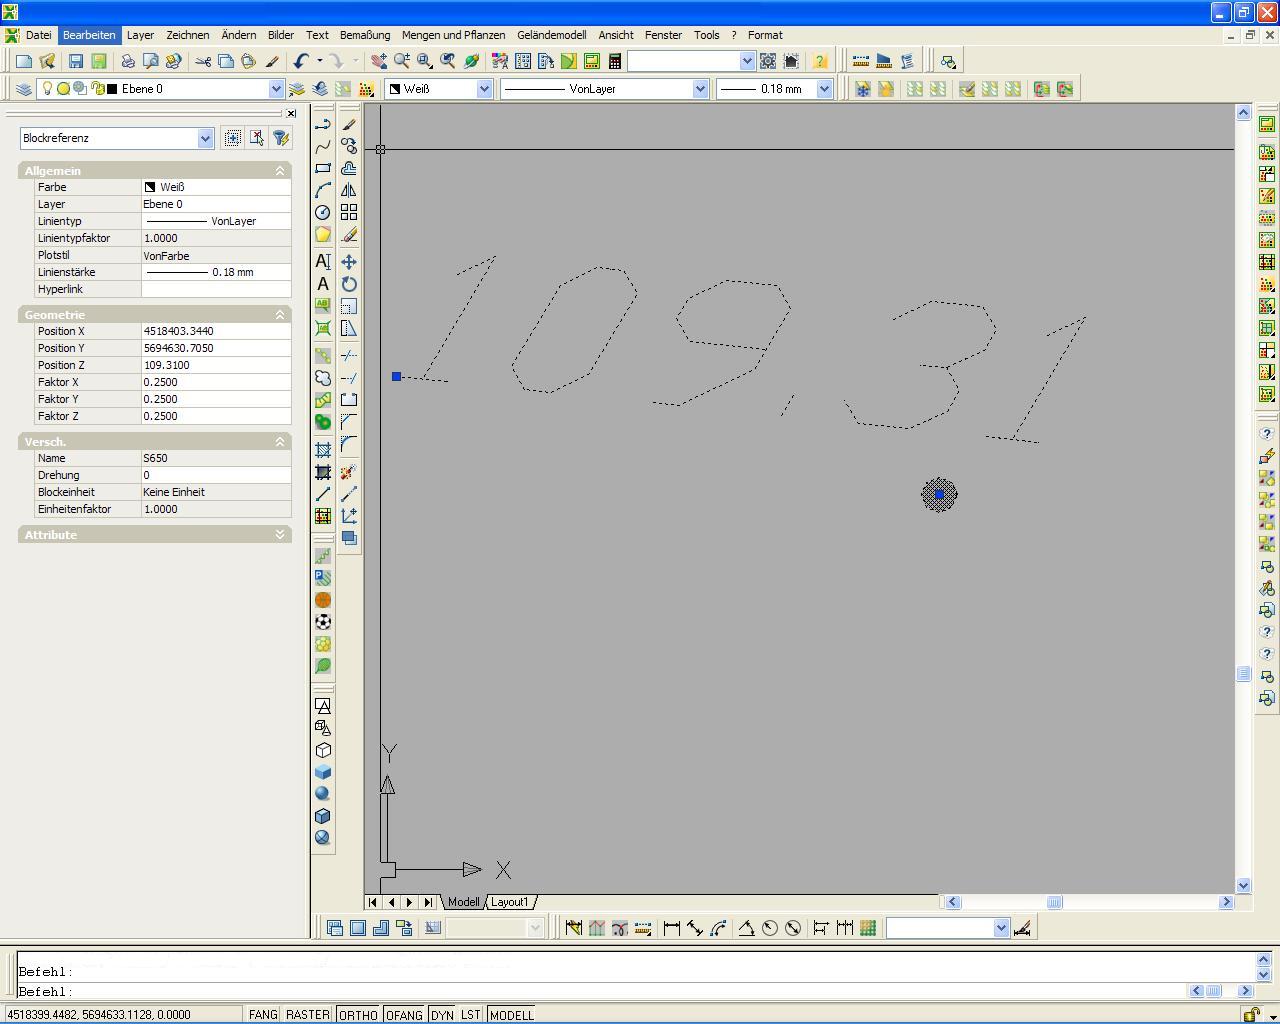Select the Move (four arrows) tool
This screenshot has width=1280, height=1024.
349,261
